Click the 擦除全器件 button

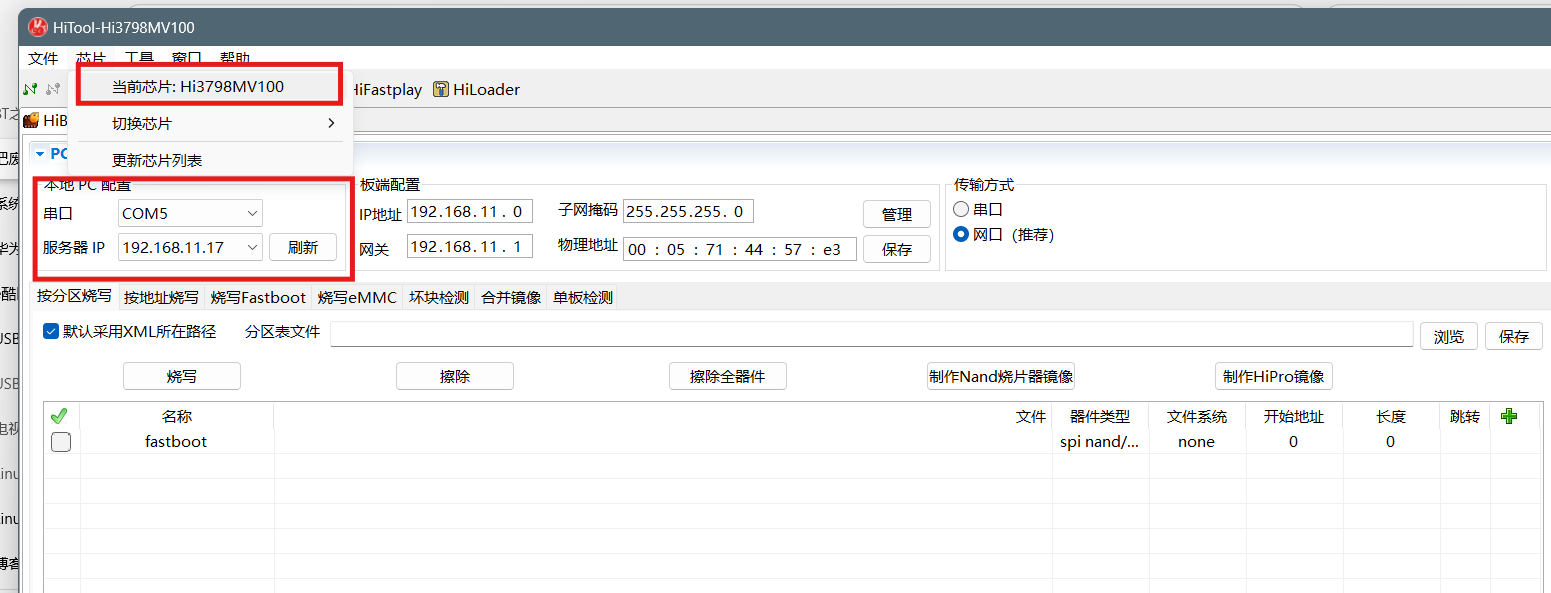[727, 377]
